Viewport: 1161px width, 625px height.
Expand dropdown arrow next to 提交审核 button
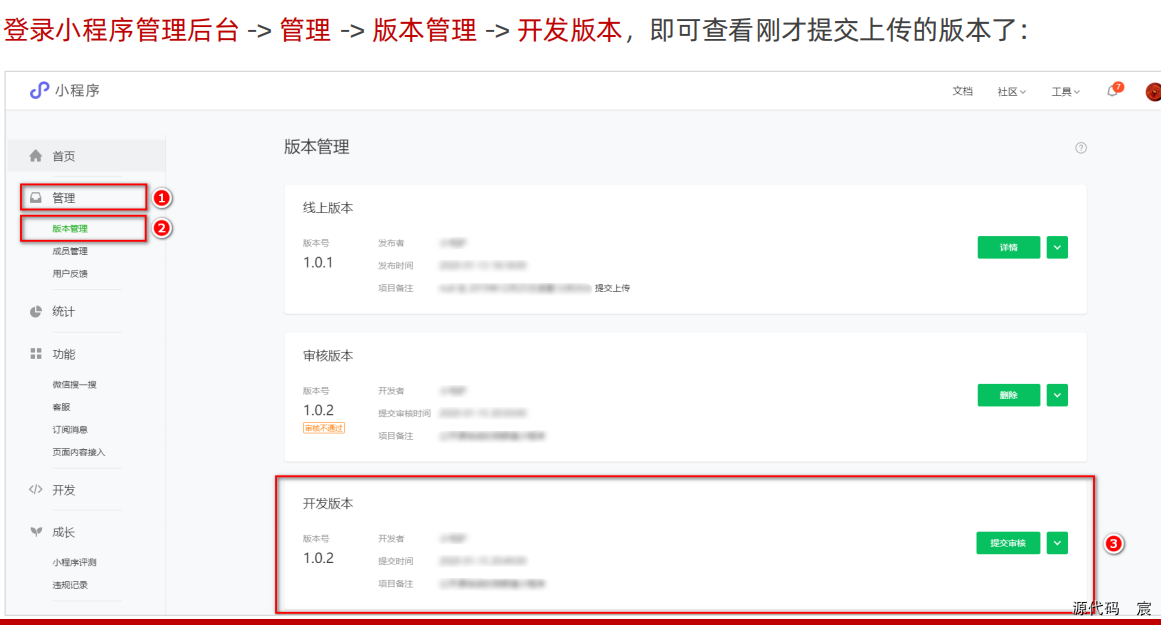click(x=1057, y=543)
